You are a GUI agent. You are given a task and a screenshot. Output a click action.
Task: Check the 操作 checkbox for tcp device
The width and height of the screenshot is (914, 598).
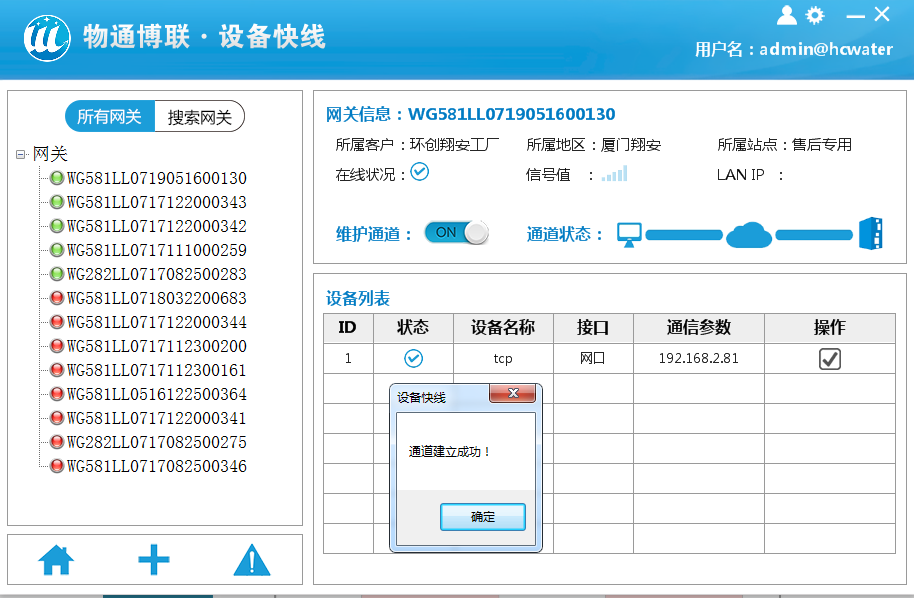tap(829, 359)
